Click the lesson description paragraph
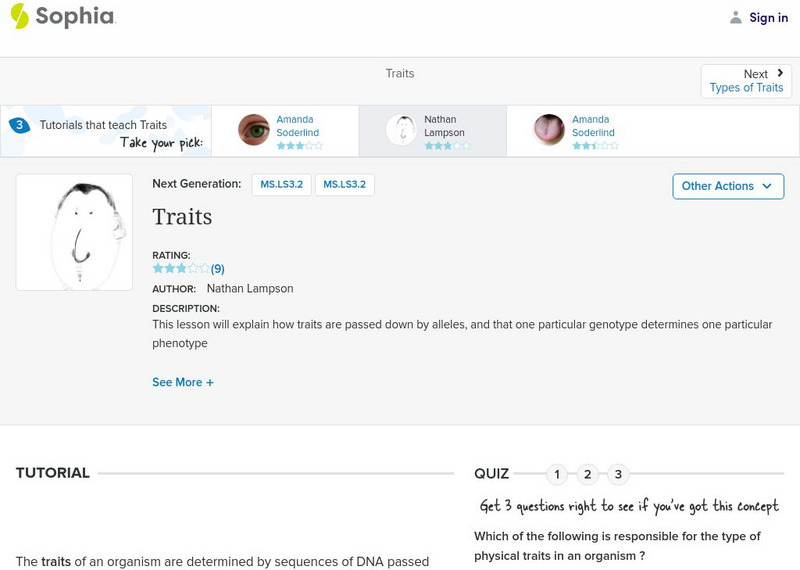This screenshot has width=800, height=570. click(x=462, y=334)
